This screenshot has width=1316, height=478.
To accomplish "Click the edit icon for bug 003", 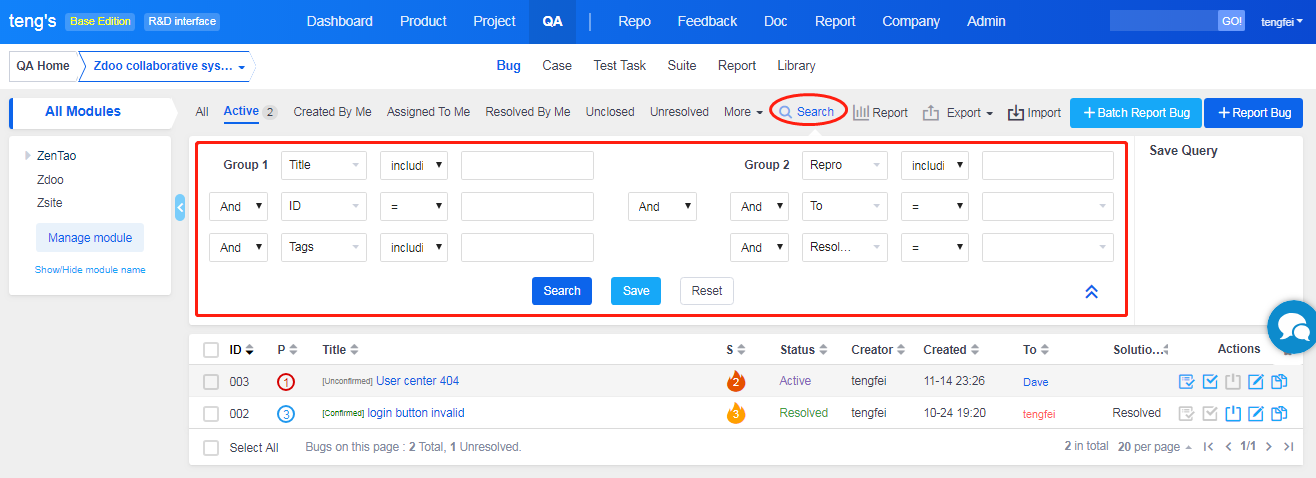I will click(1256, 381).
